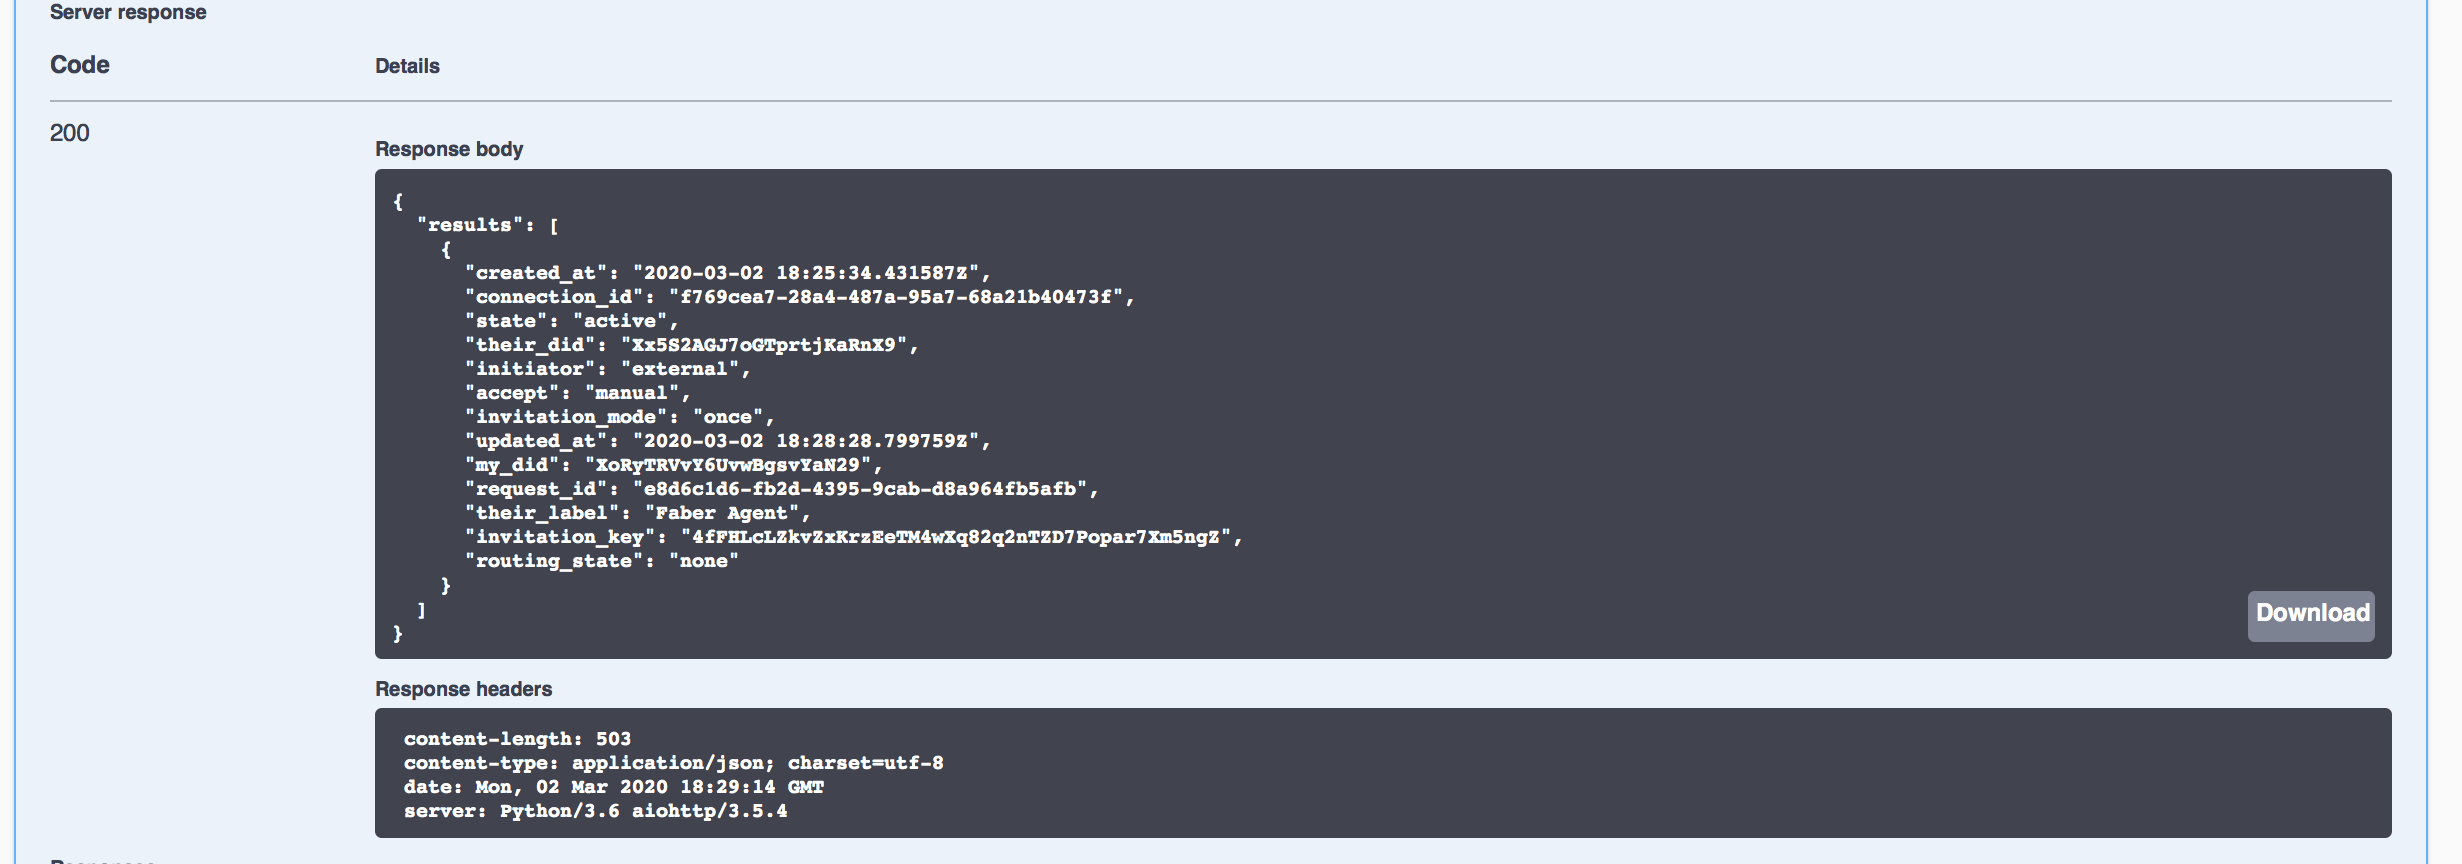Click the routing_state "none" line
The height and width of the screenshot is (864, 2462).
[601, 561]
